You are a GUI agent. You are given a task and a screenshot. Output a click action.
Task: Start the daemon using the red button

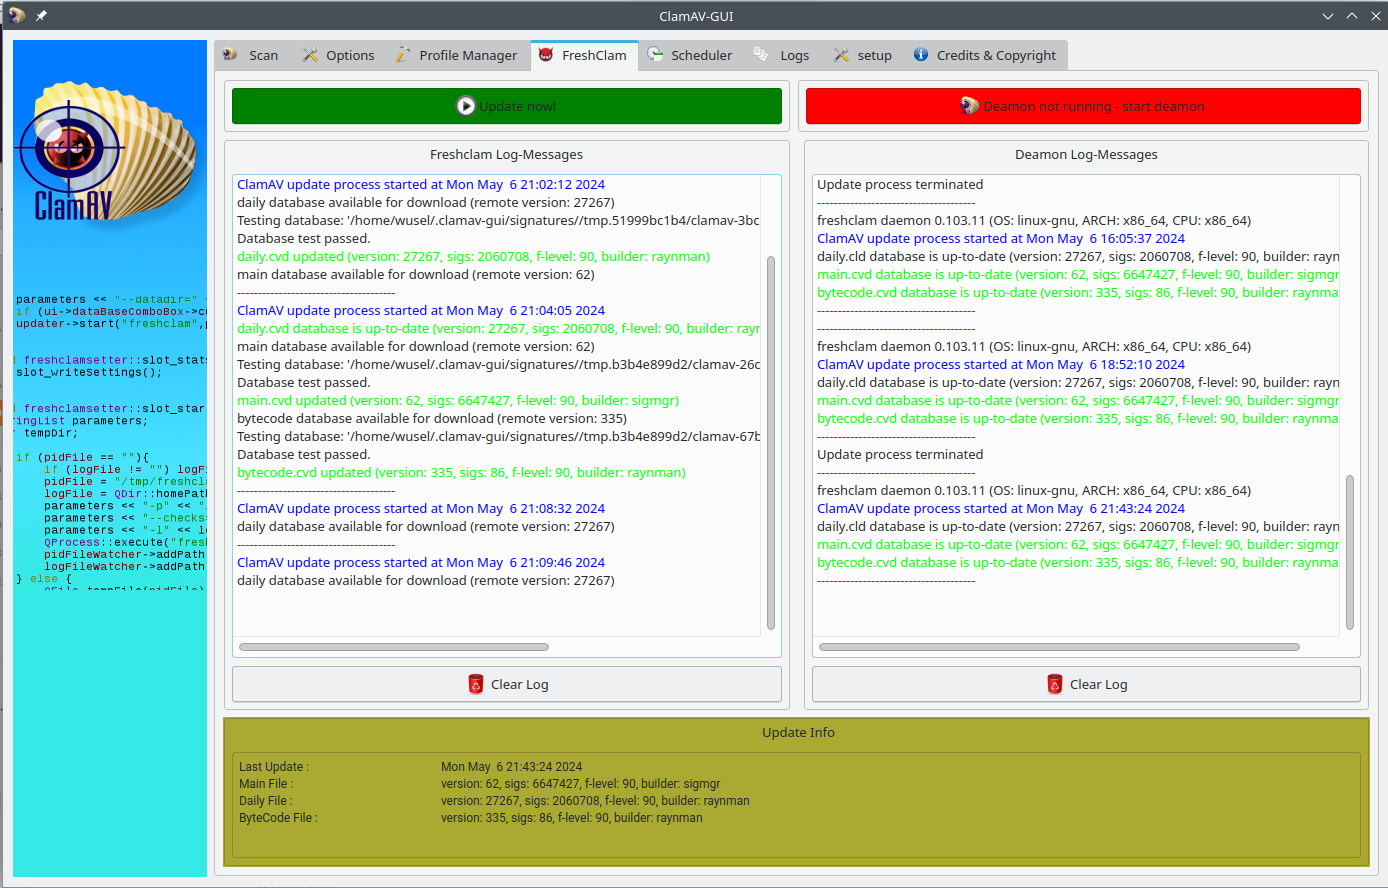tap(1083, 105)
